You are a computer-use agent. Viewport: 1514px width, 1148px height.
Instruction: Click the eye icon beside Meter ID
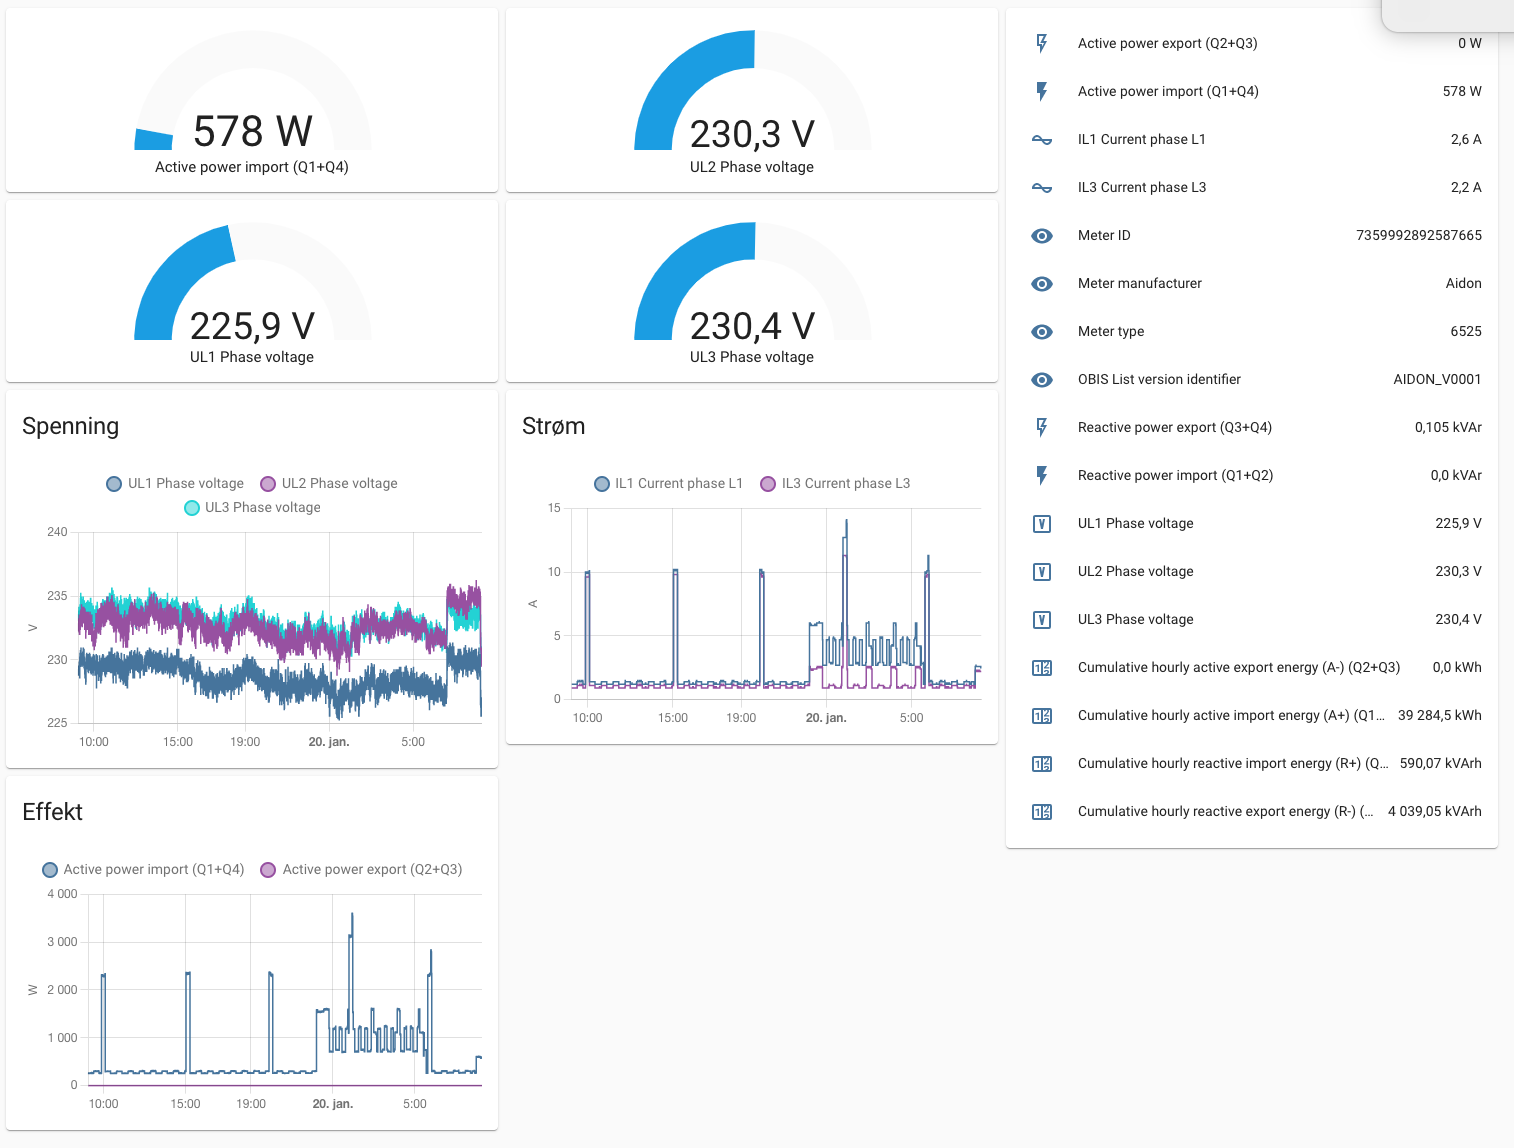coord(1042,235)
